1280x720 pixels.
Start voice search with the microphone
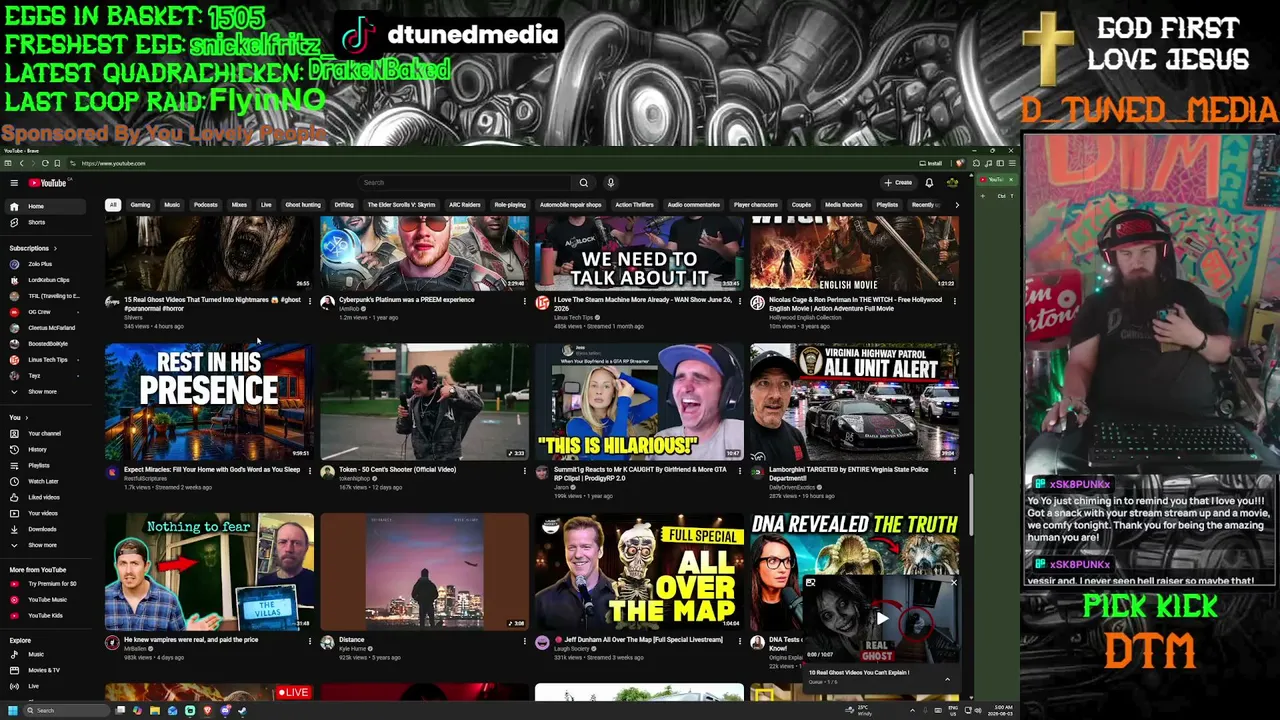point(611,183)
